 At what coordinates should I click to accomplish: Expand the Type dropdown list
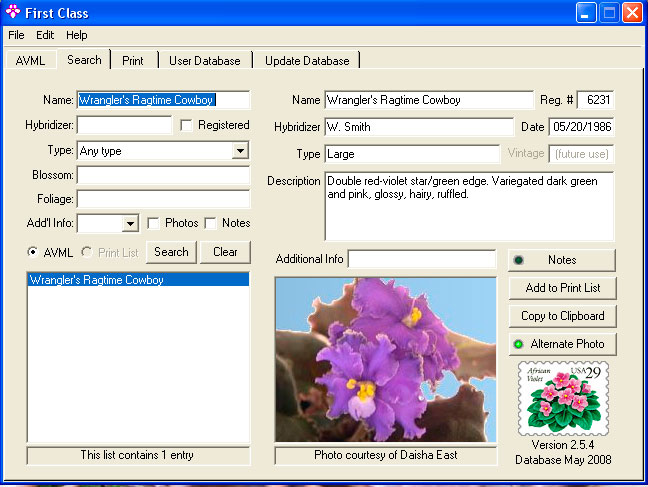[240, 151]
